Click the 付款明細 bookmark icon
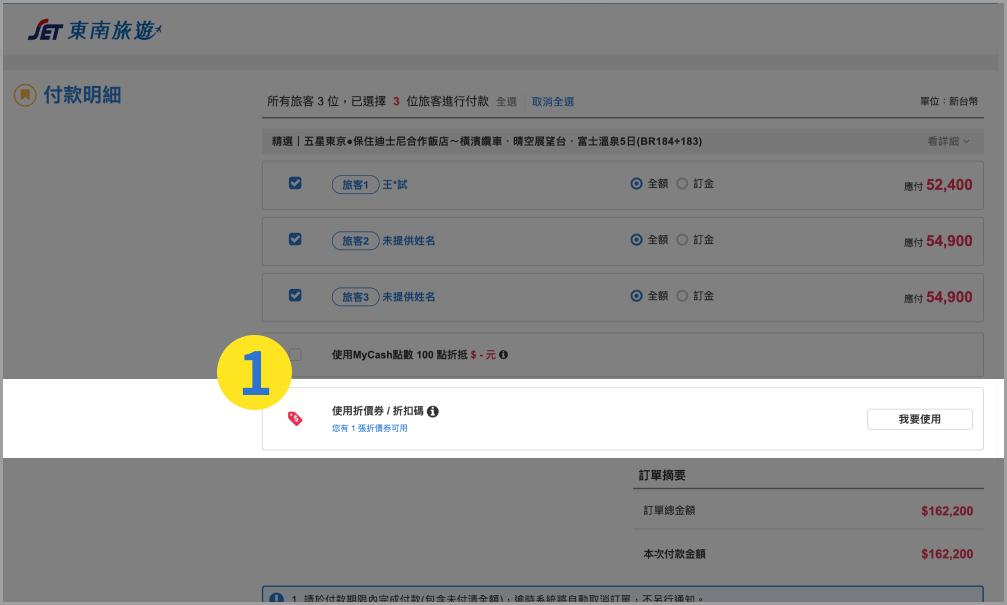The height and width of the screenshot is (605, 1007). click(24, 95)
